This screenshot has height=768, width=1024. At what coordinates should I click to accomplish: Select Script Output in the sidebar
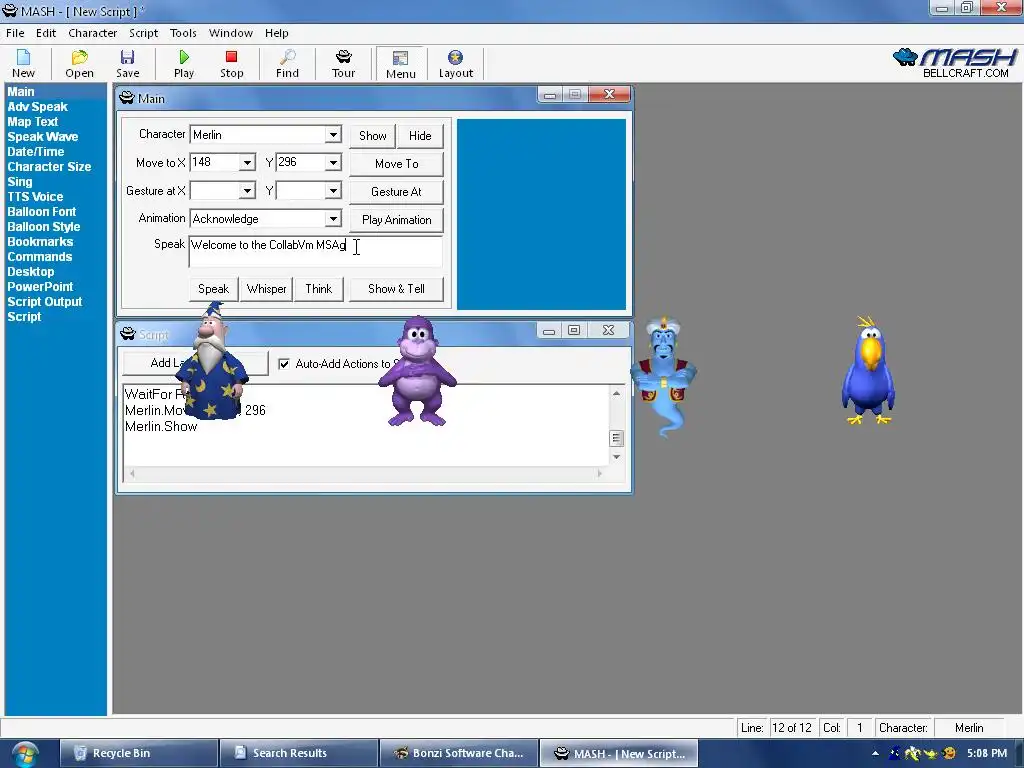pos(44,302)
